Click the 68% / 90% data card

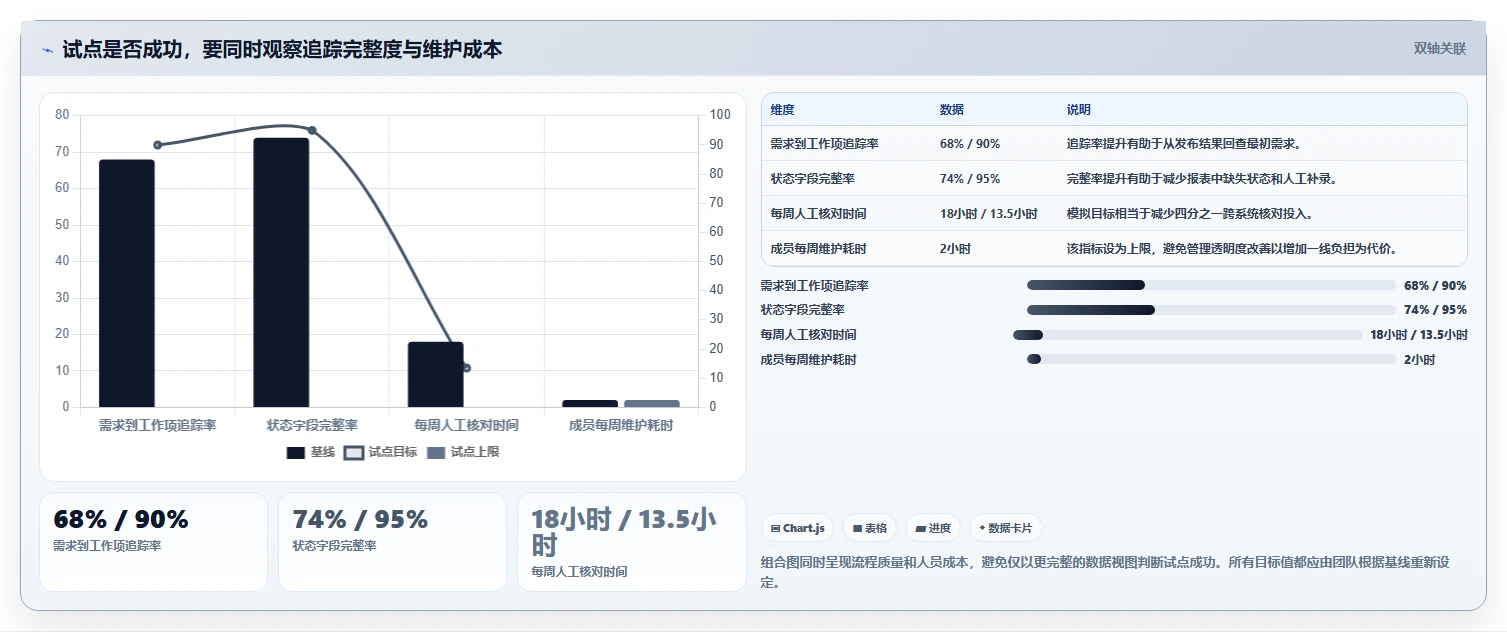(x=153, y=542)
